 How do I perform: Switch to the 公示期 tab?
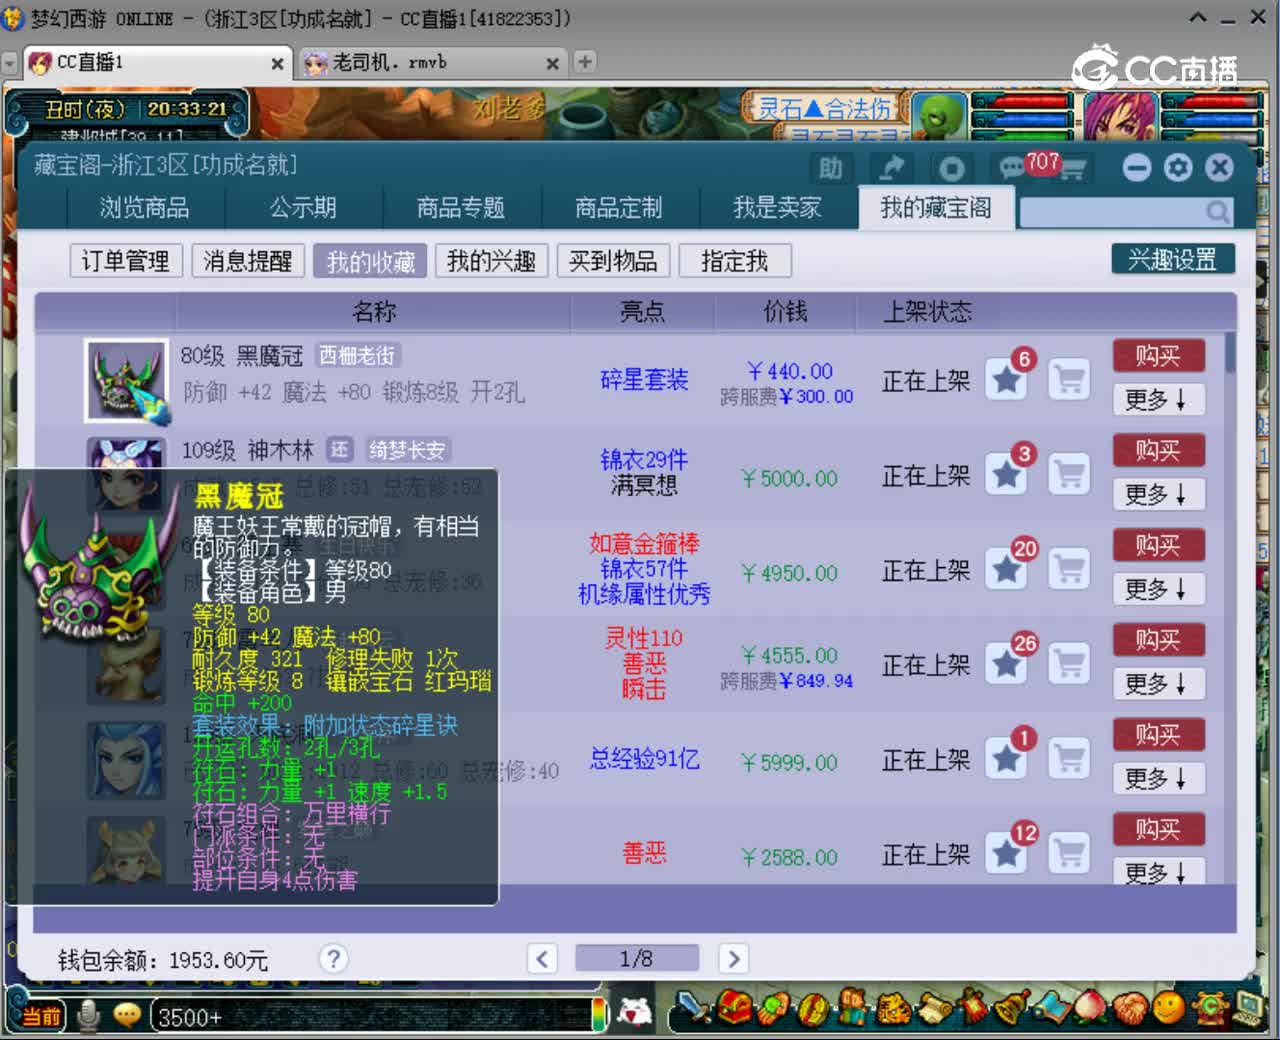[303, 208]
